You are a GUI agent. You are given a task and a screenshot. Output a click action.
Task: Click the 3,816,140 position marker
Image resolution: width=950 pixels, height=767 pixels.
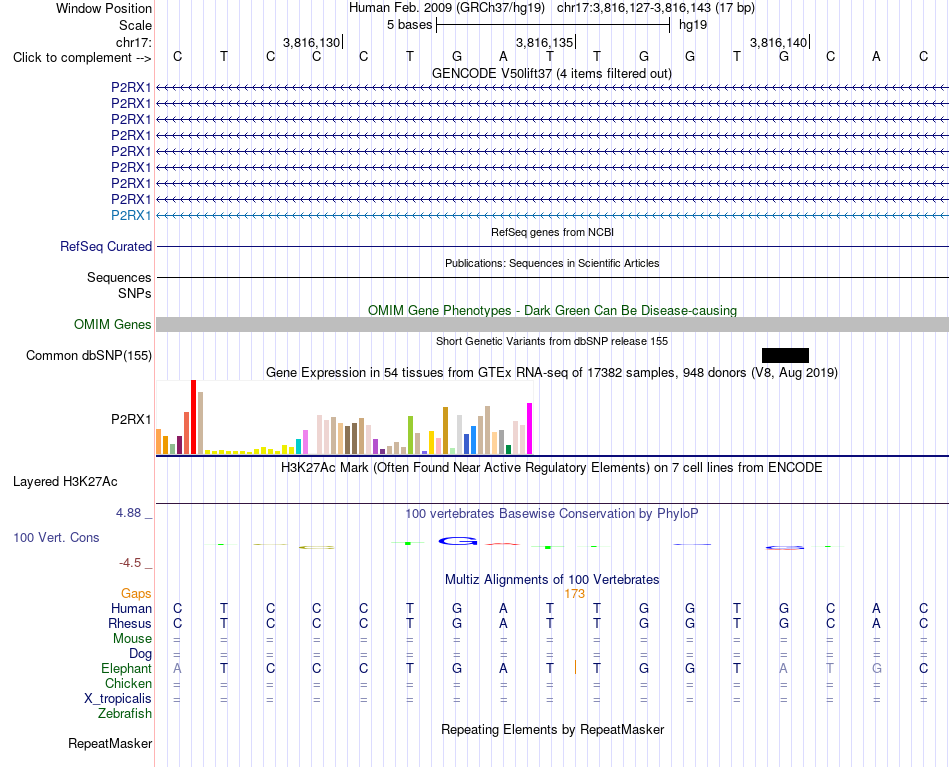(779, 42)
